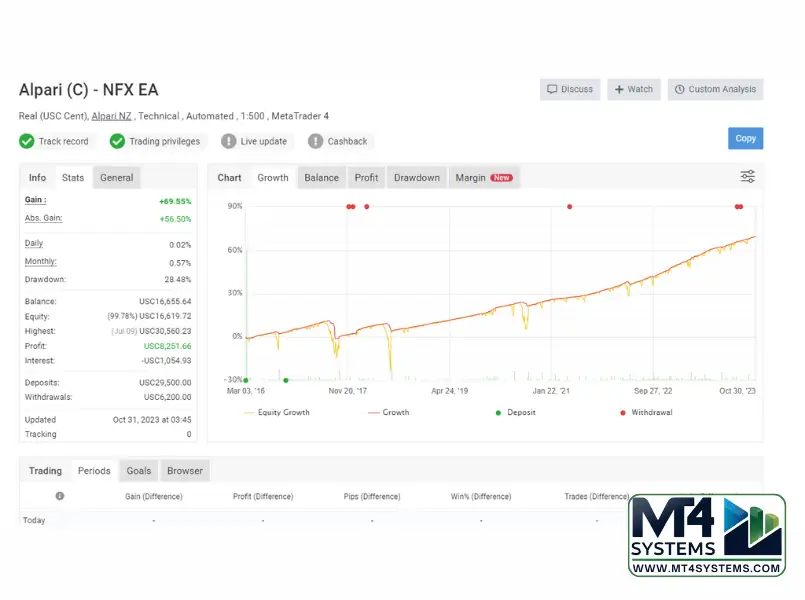Click the Live update status icon
Viewport: 805px width, 600px height.
point(229,141)
